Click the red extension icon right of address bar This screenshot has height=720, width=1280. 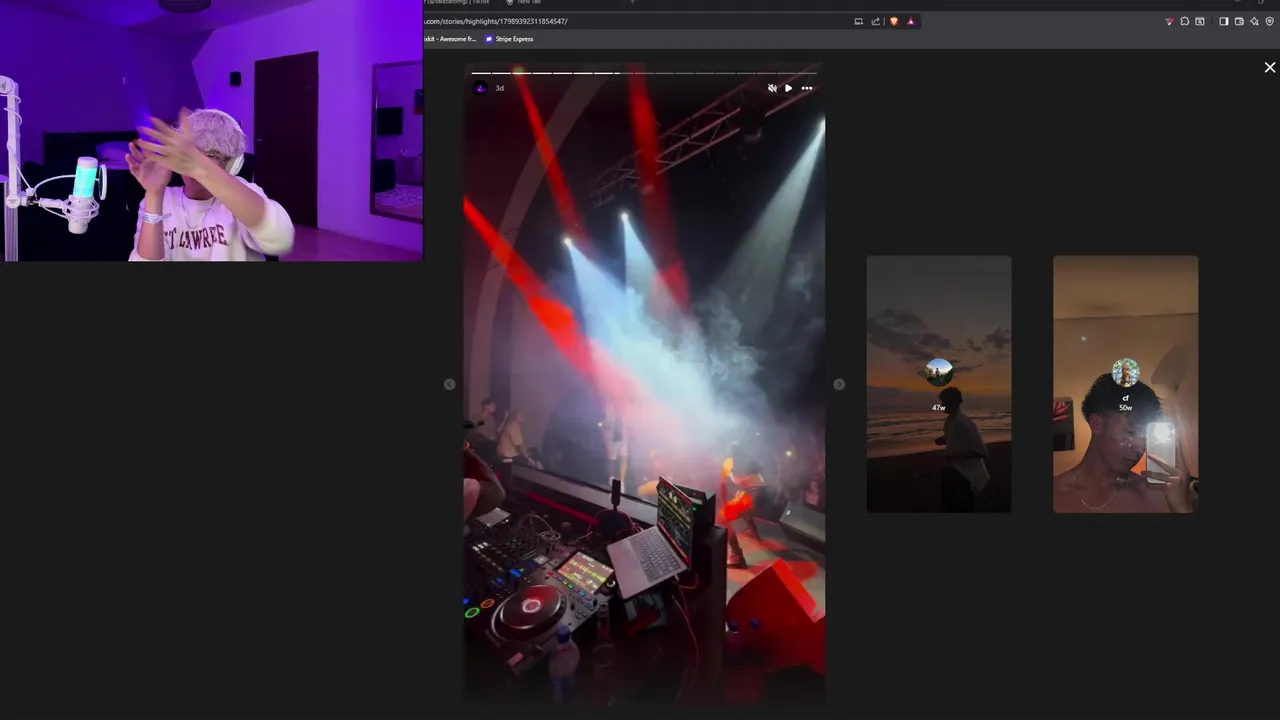coord(1169,21)
